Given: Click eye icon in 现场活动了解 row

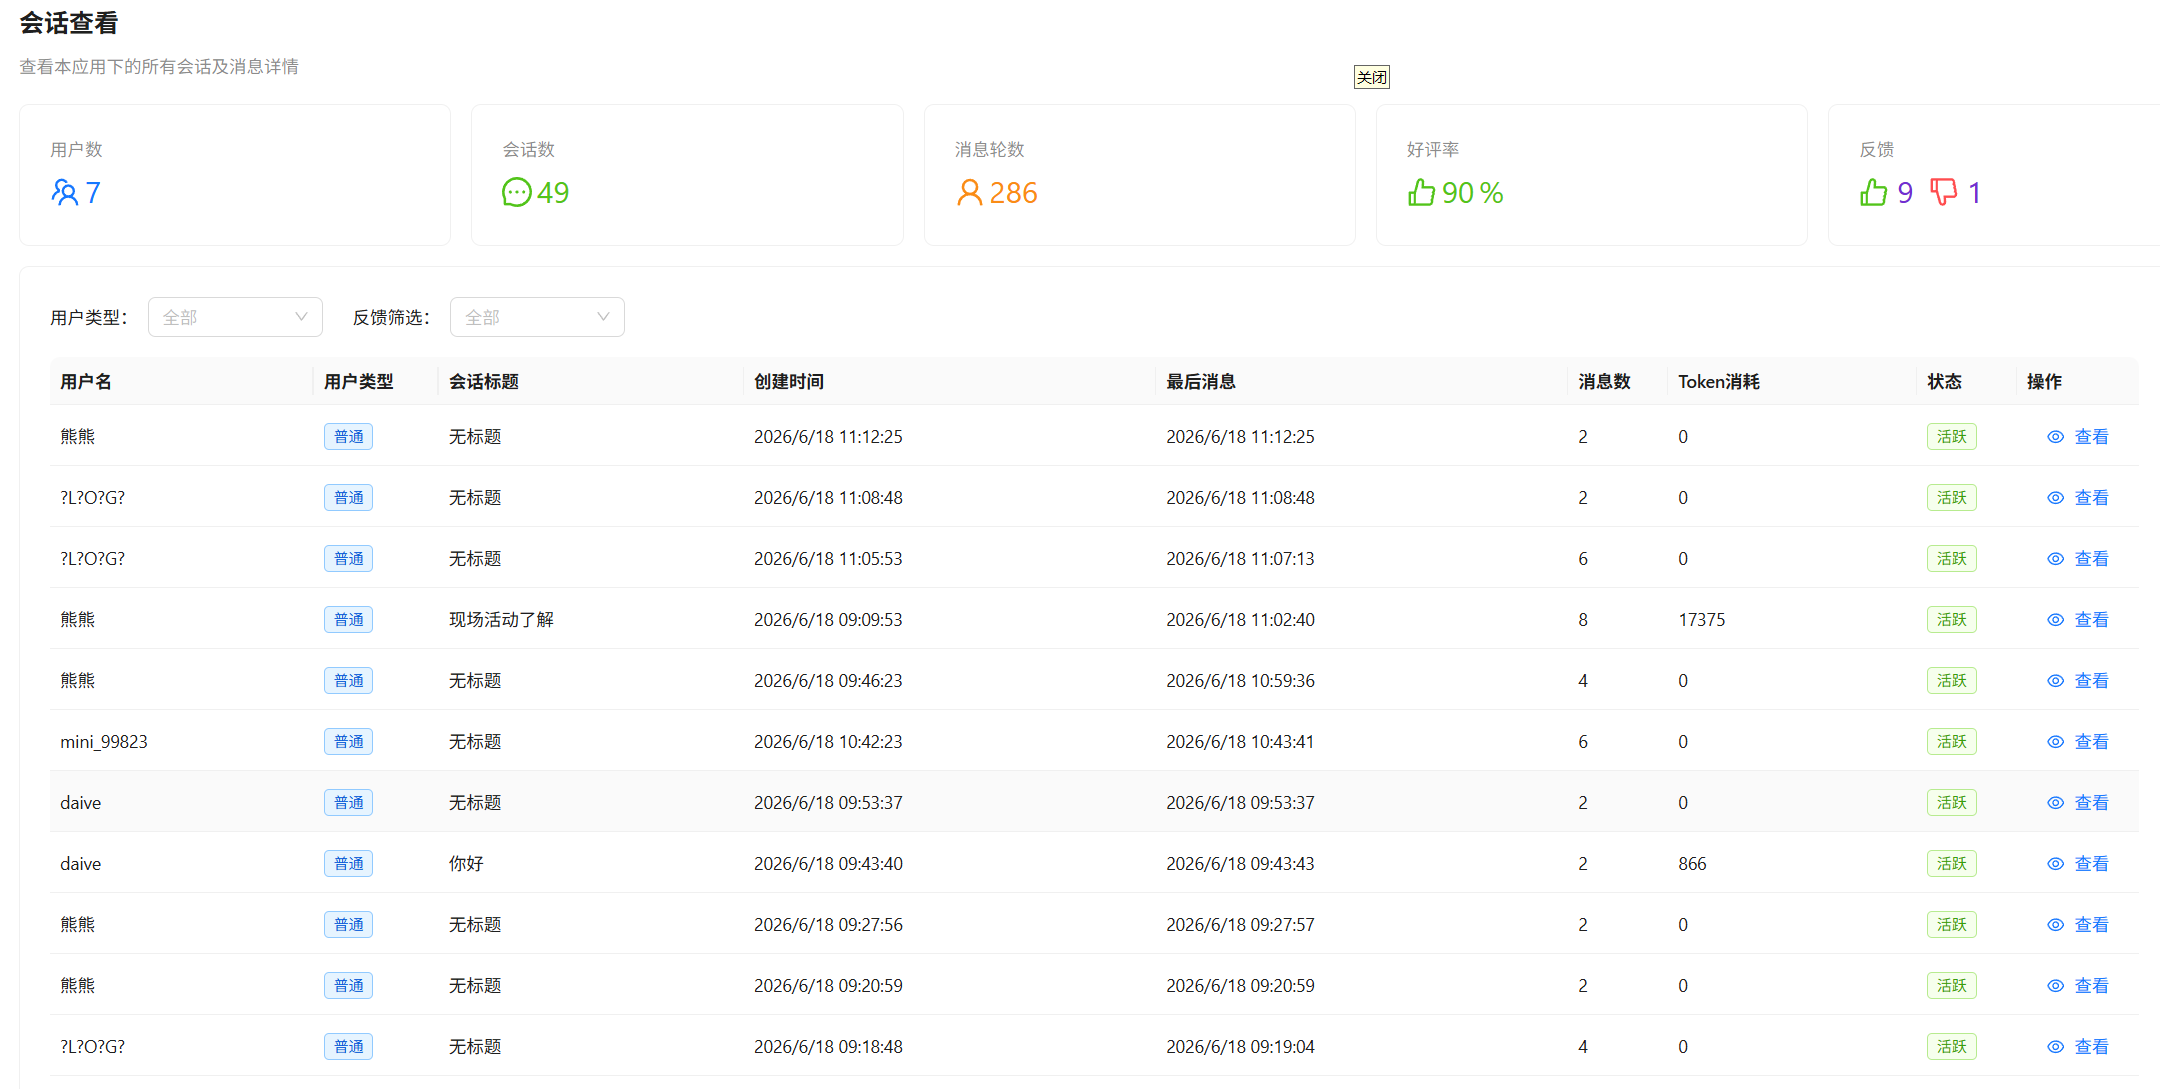Looking at the screenshot, I should pos(2055,620).
